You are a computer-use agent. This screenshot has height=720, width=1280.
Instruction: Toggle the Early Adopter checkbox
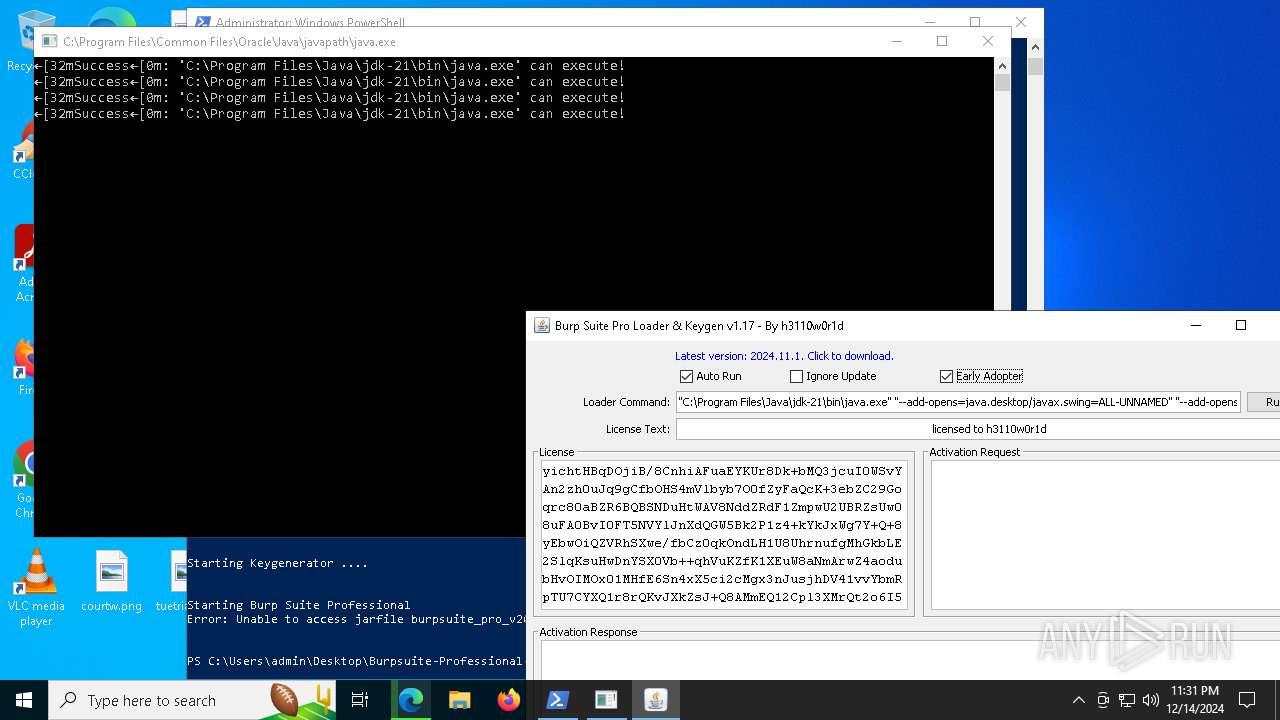pyautogui.click(x=946, y=376)
